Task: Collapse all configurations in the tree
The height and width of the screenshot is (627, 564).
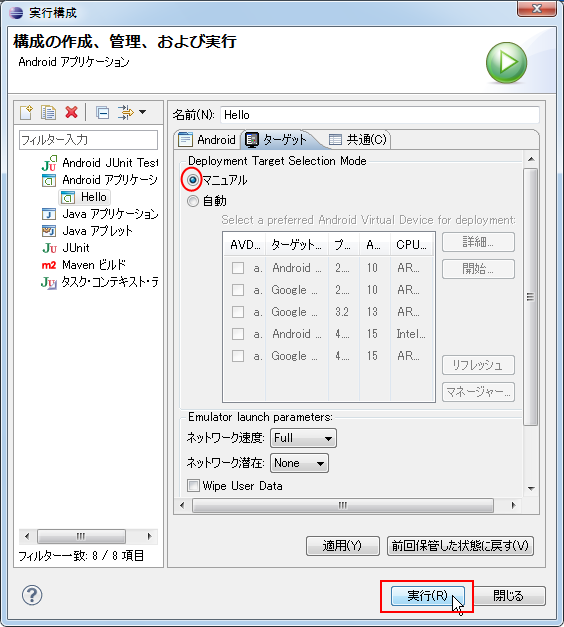Action: pyautogui.click(x=102, y=113)
